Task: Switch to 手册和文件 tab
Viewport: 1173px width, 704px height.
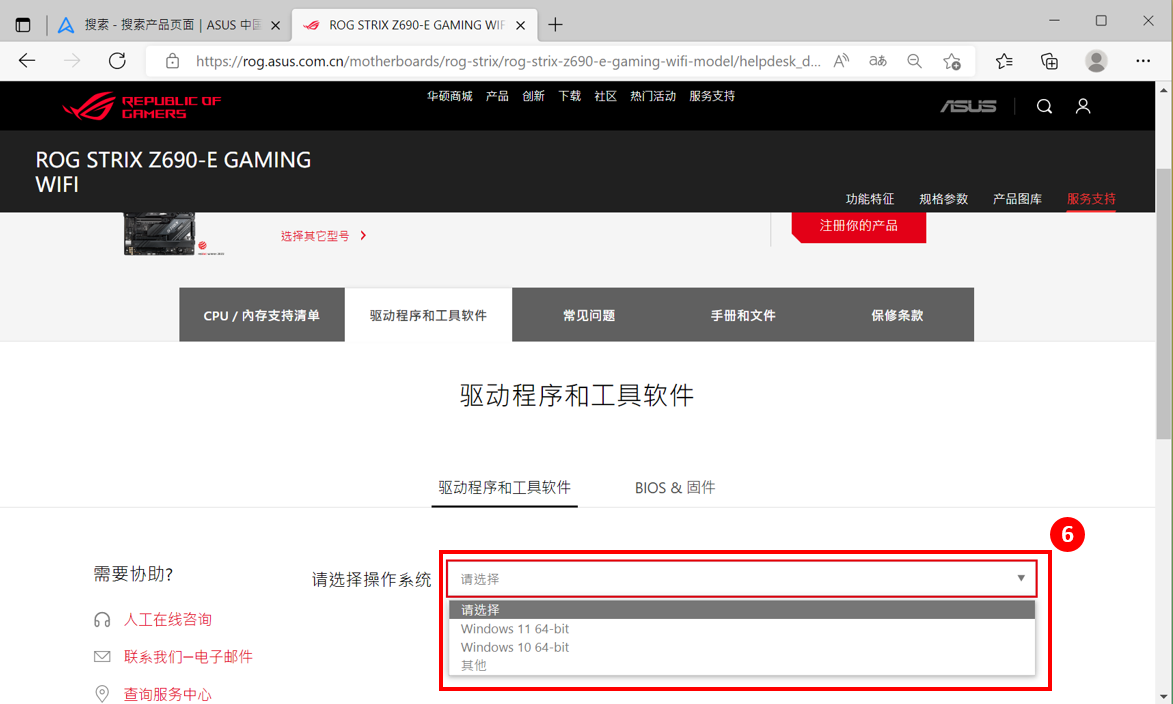Action: click(743, 315)
